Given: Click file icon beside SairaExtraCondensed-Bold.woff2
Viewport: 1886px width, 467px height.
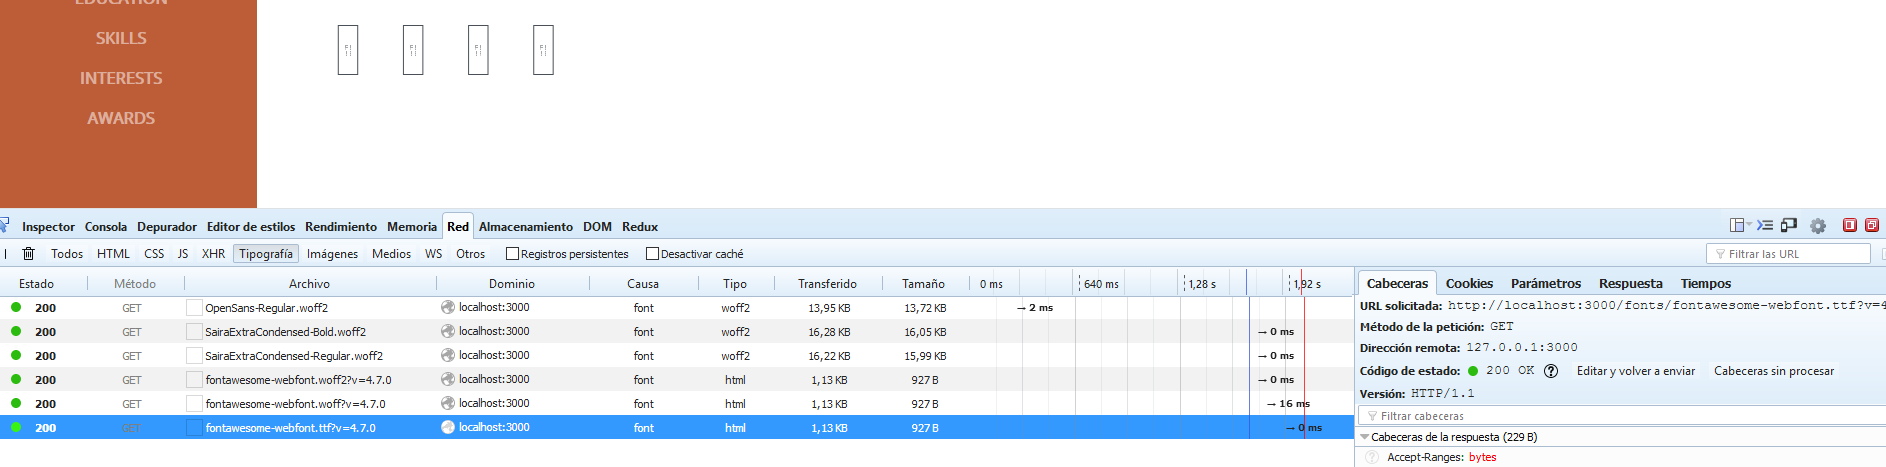Looking at the screenshot, I should point(194,332).
